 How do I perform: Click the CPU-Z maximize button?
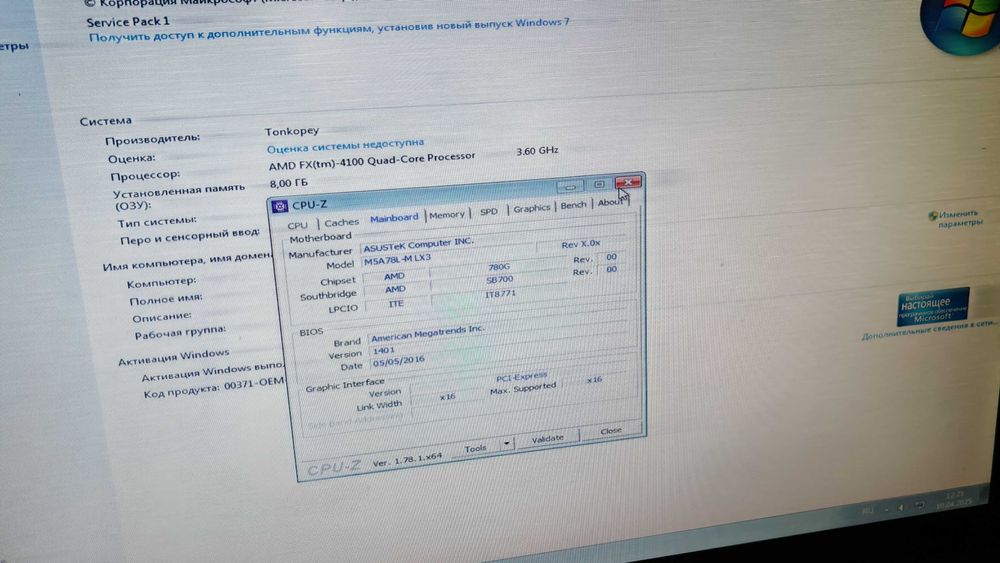tap(598, 184)
